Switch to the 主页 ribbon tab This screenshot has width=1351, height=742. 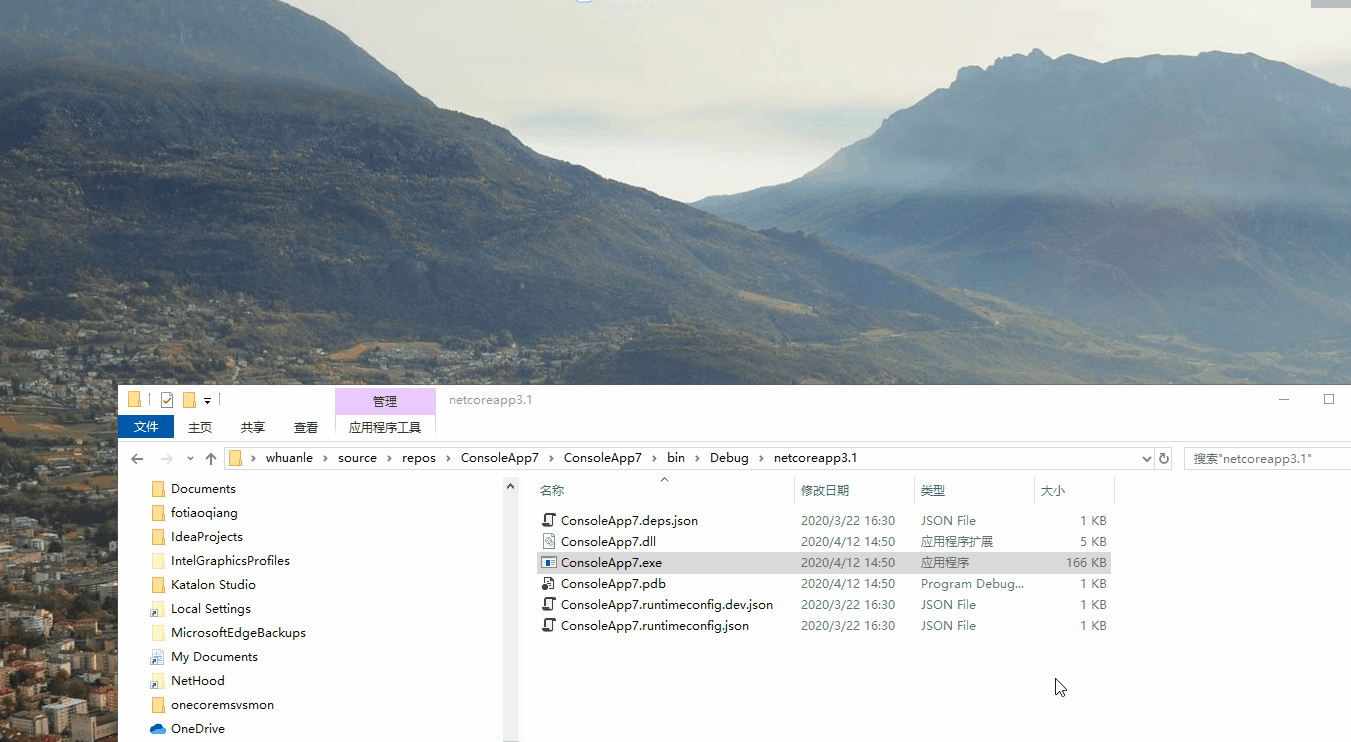point(200,427)
